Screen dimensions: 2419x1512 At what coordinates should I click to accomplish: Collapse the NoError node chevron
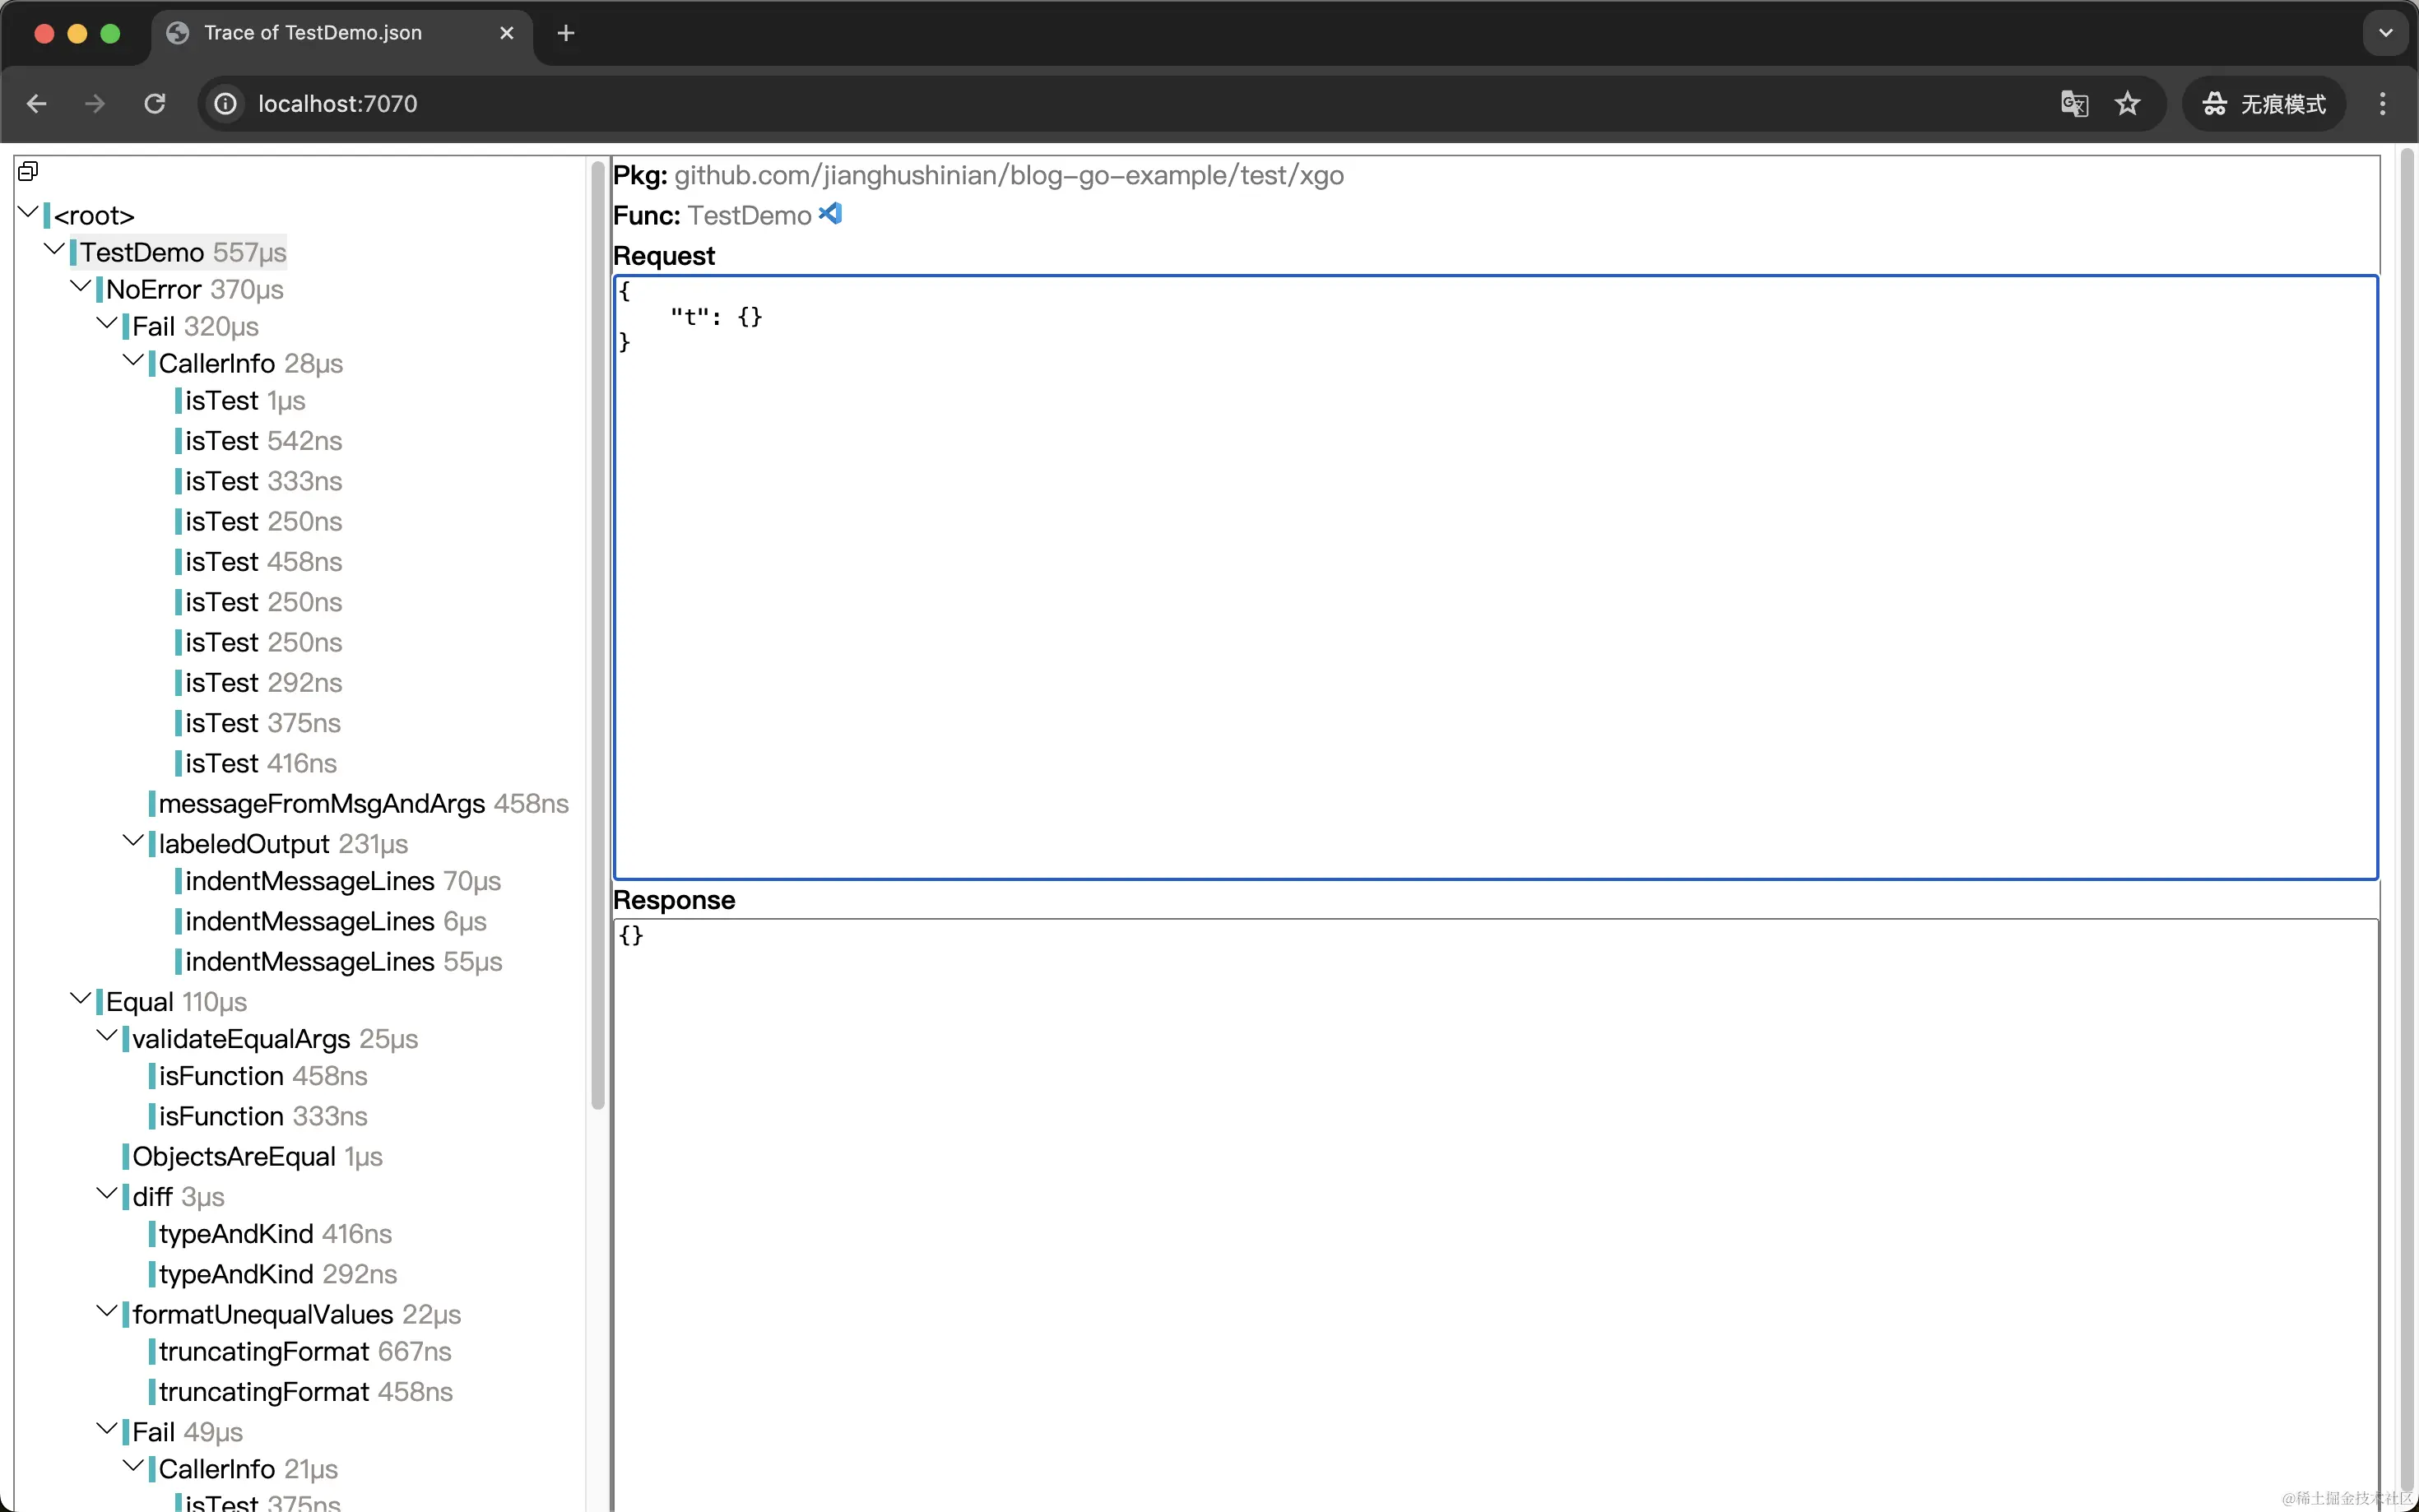click(x=81, y=287)
